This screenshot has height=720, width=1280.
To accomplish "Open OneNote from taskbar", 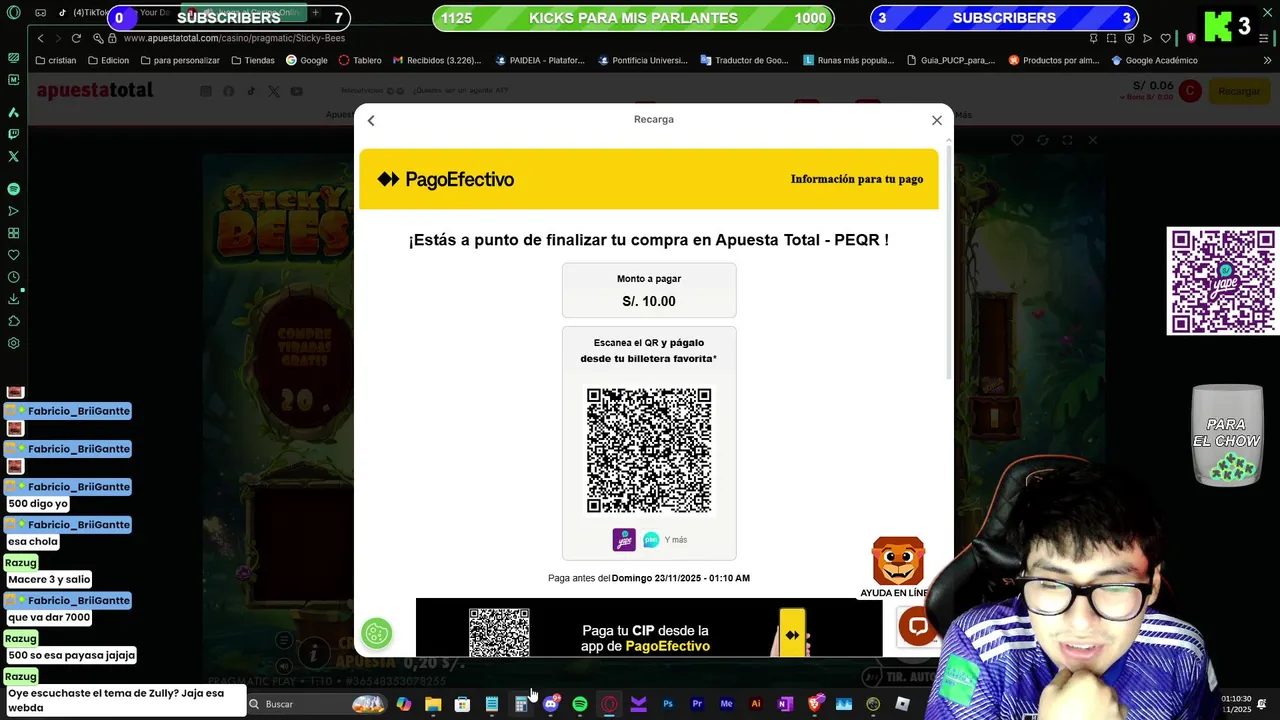I will (785, 704).
